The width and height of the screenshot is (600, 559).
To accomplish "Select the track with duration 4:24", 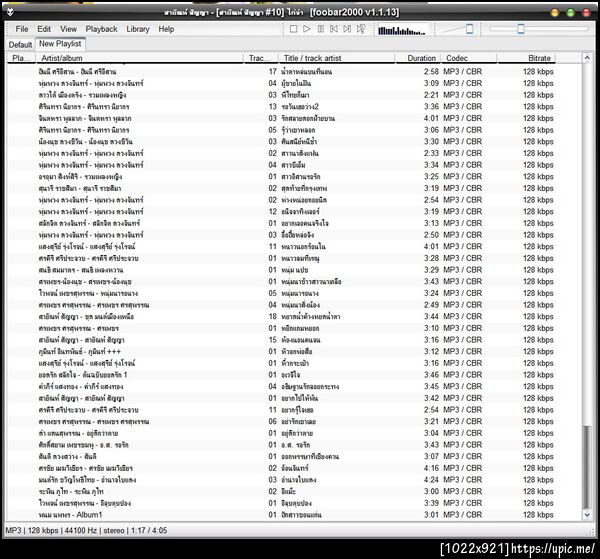I will (x=295, y=480).
